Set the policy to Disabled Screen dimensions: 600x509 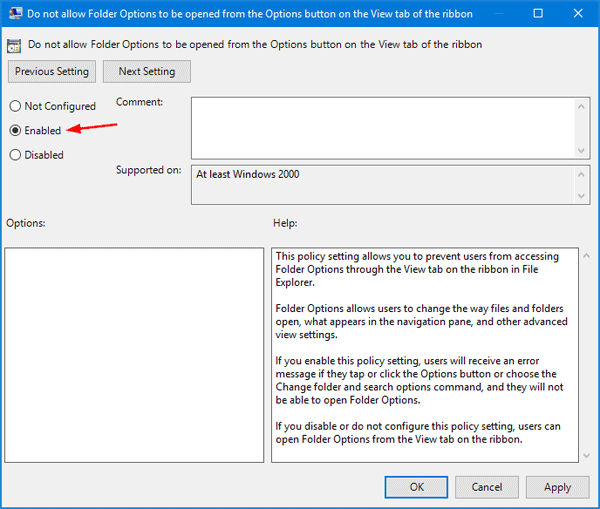click(x=15, y=155)
